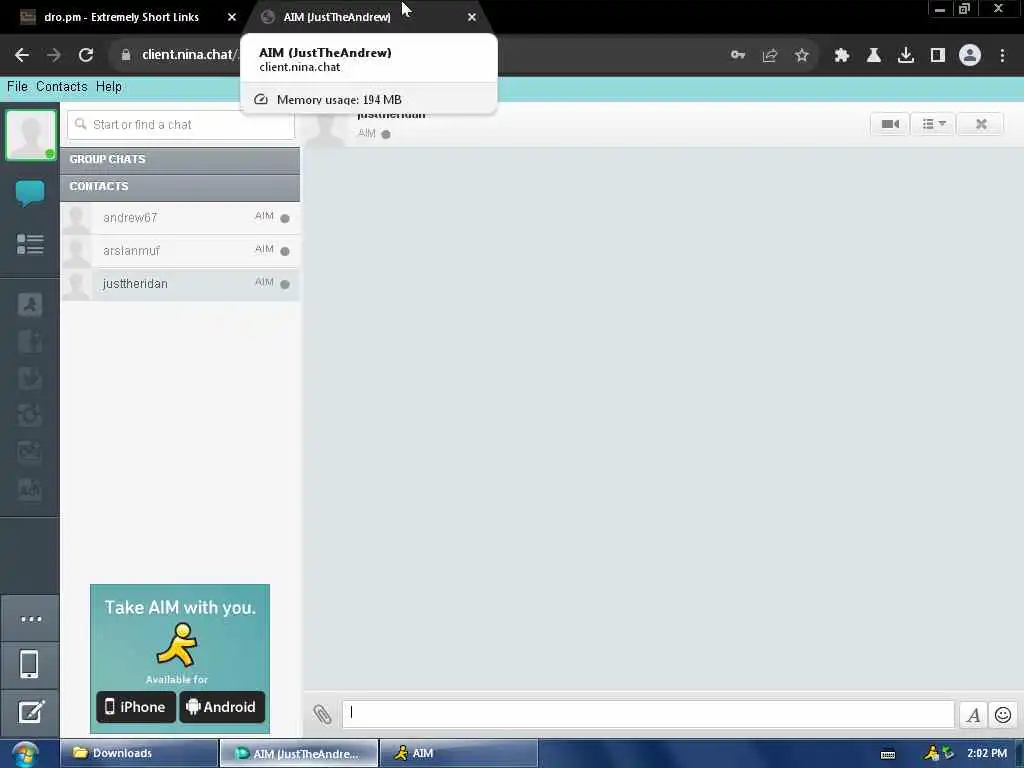Select contact arslanmuf
Screen dimensions: 1024x768
[180, 251]
